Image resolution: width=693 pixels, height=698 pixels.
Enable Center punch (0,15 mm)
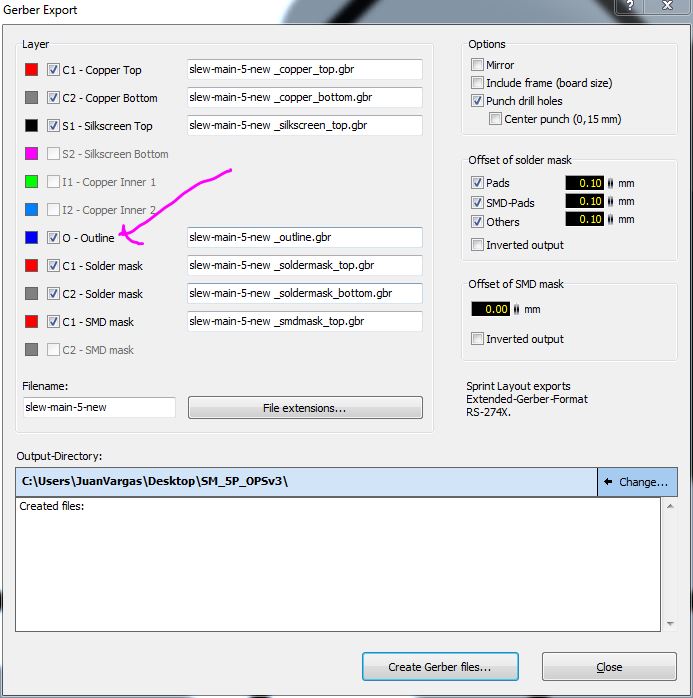[x=495, y=118]
